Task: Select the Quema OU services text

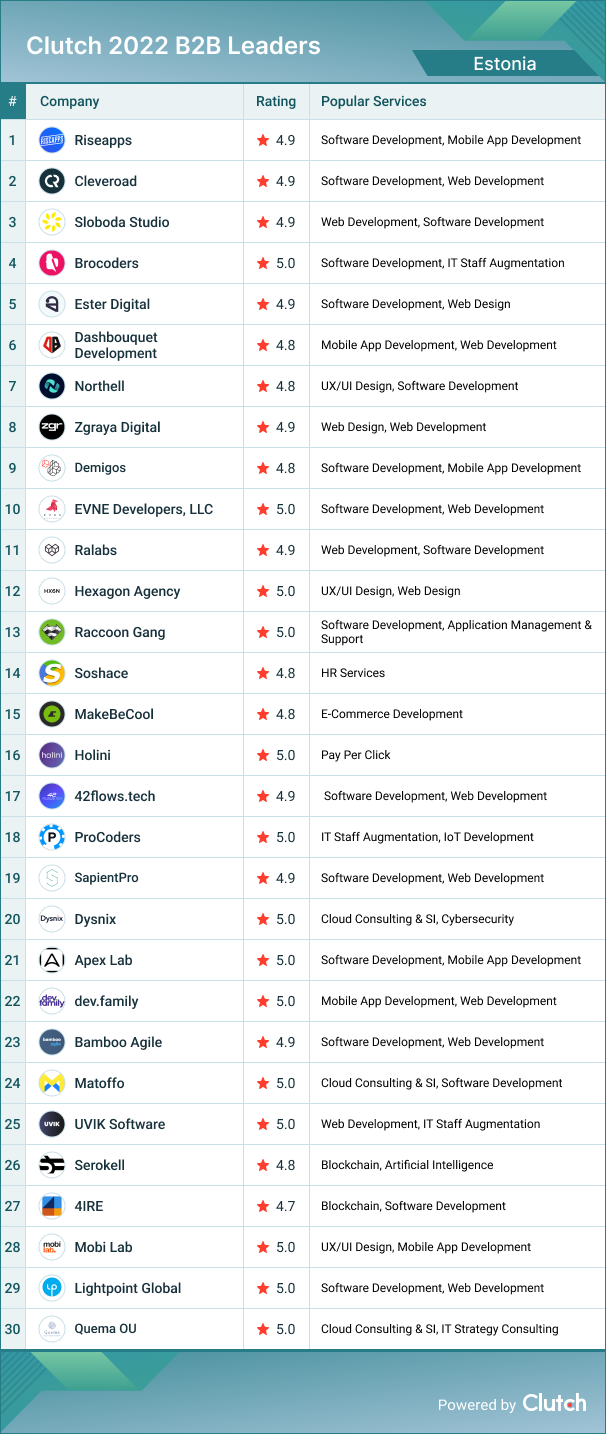Action: point(439,1329)
